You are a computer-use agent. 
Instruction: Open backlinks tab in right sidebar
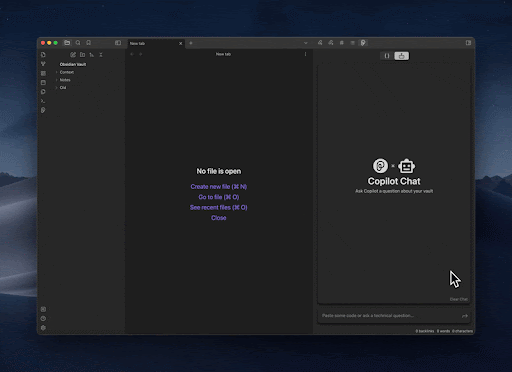pyautogui.click(x=320, y=43)
